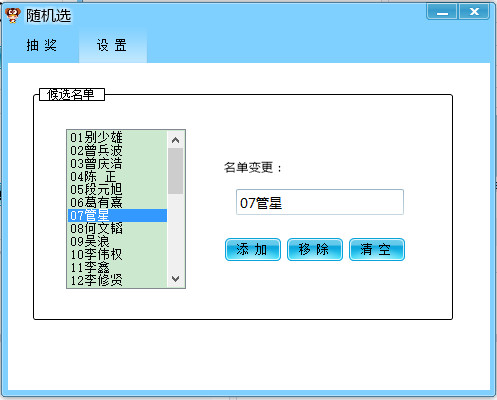Select 08何文韬 in the list

tap(117, 228)
